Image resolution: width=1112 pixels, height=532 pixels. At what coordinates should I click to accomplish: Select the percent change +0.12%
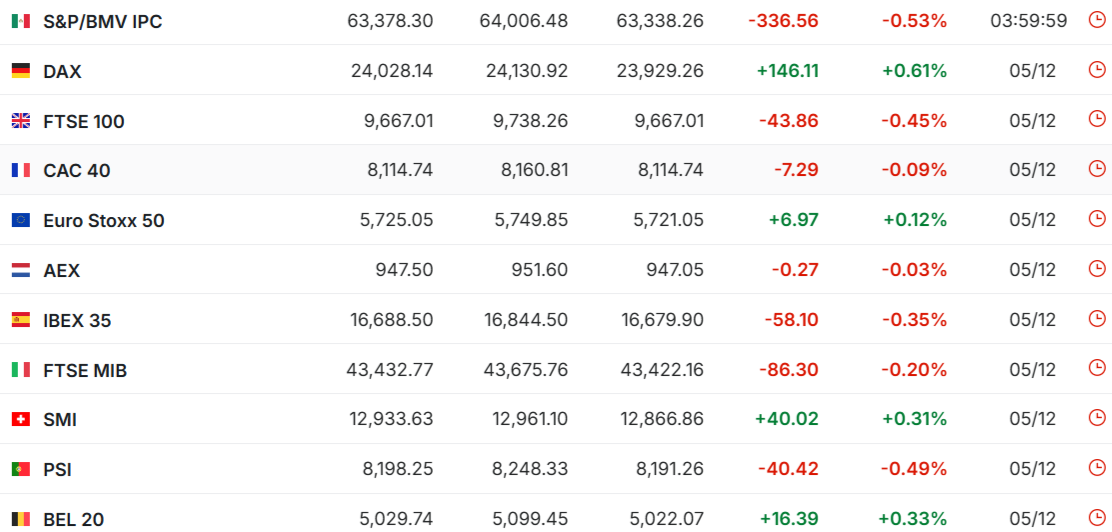[915, 221]
